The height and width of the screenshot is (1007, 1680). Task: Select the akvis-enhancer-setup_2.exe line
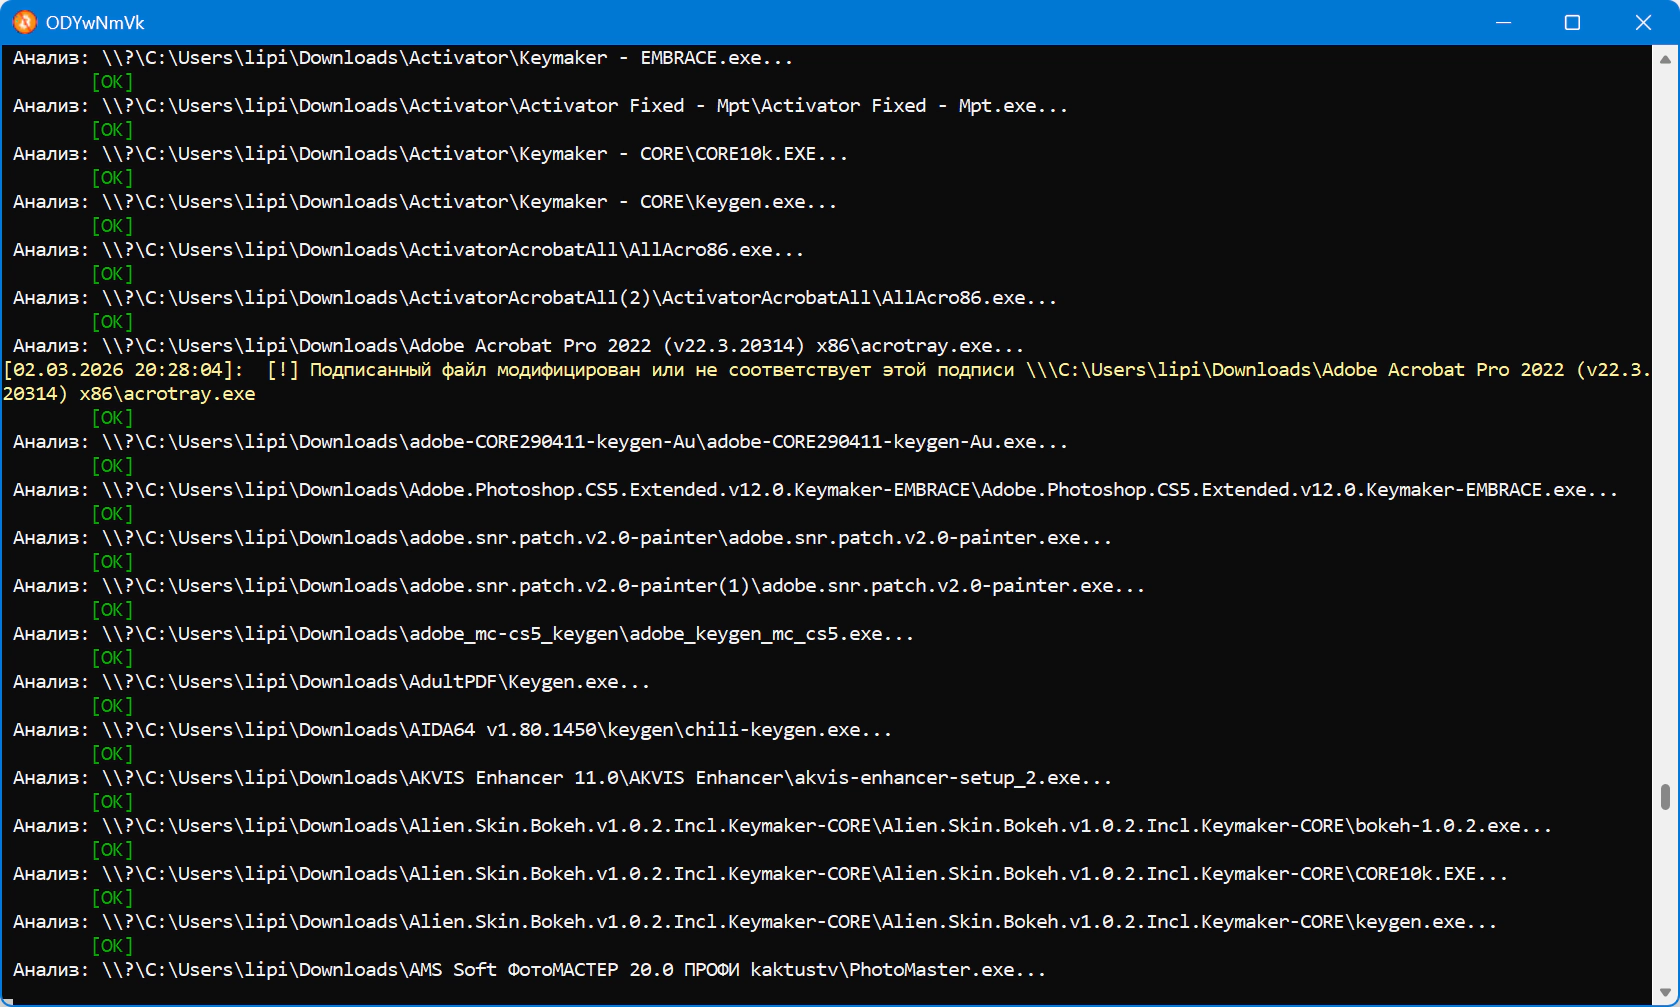click(x=562, y=778)
